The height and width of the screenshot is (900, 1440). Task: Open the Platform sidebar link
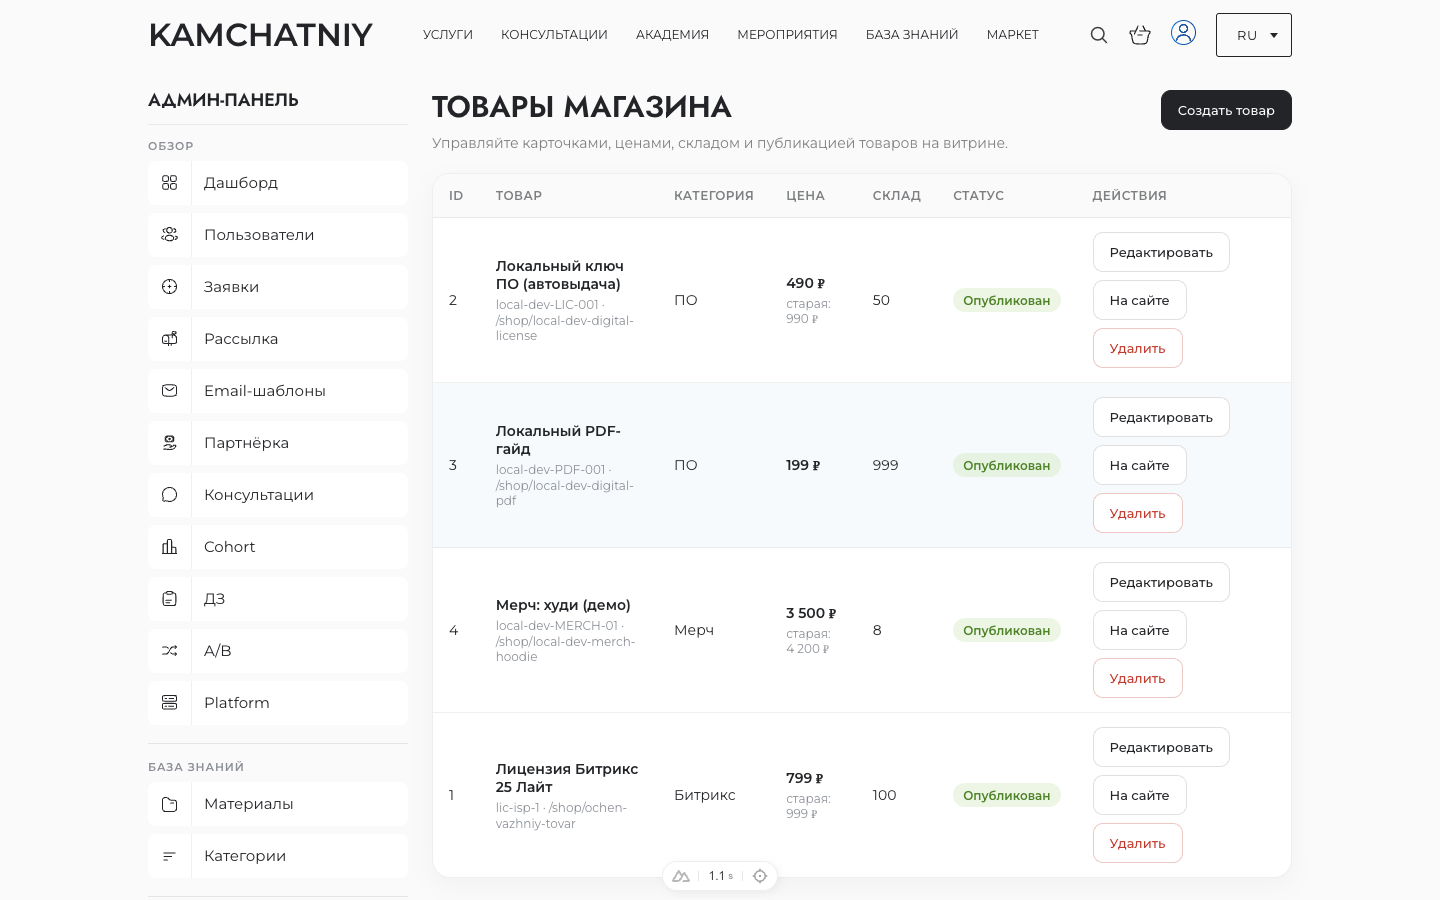[x=278, y=703]
